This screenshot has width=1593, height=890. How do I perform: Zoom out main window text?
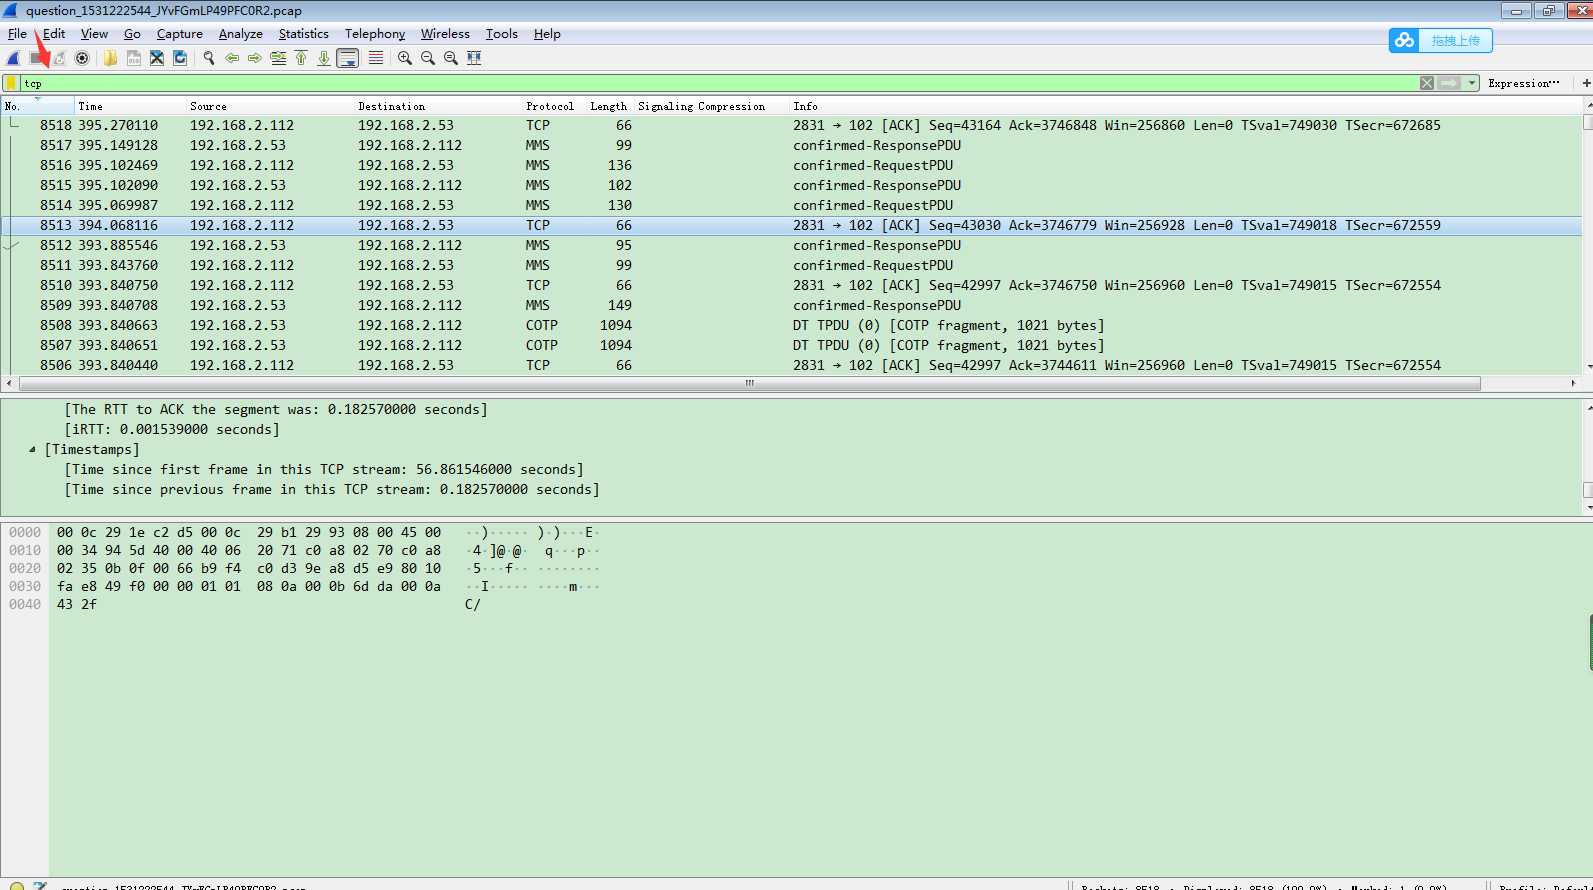(428, 58)
